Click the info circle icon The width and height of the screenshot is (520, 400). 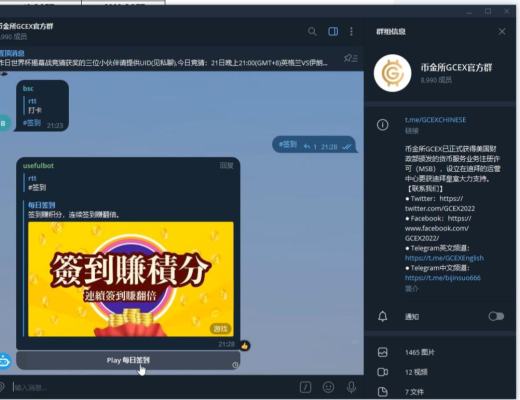(x=382, y=125)
